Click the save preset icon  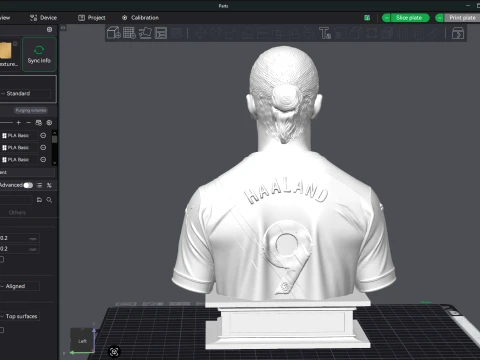(39, 200)
